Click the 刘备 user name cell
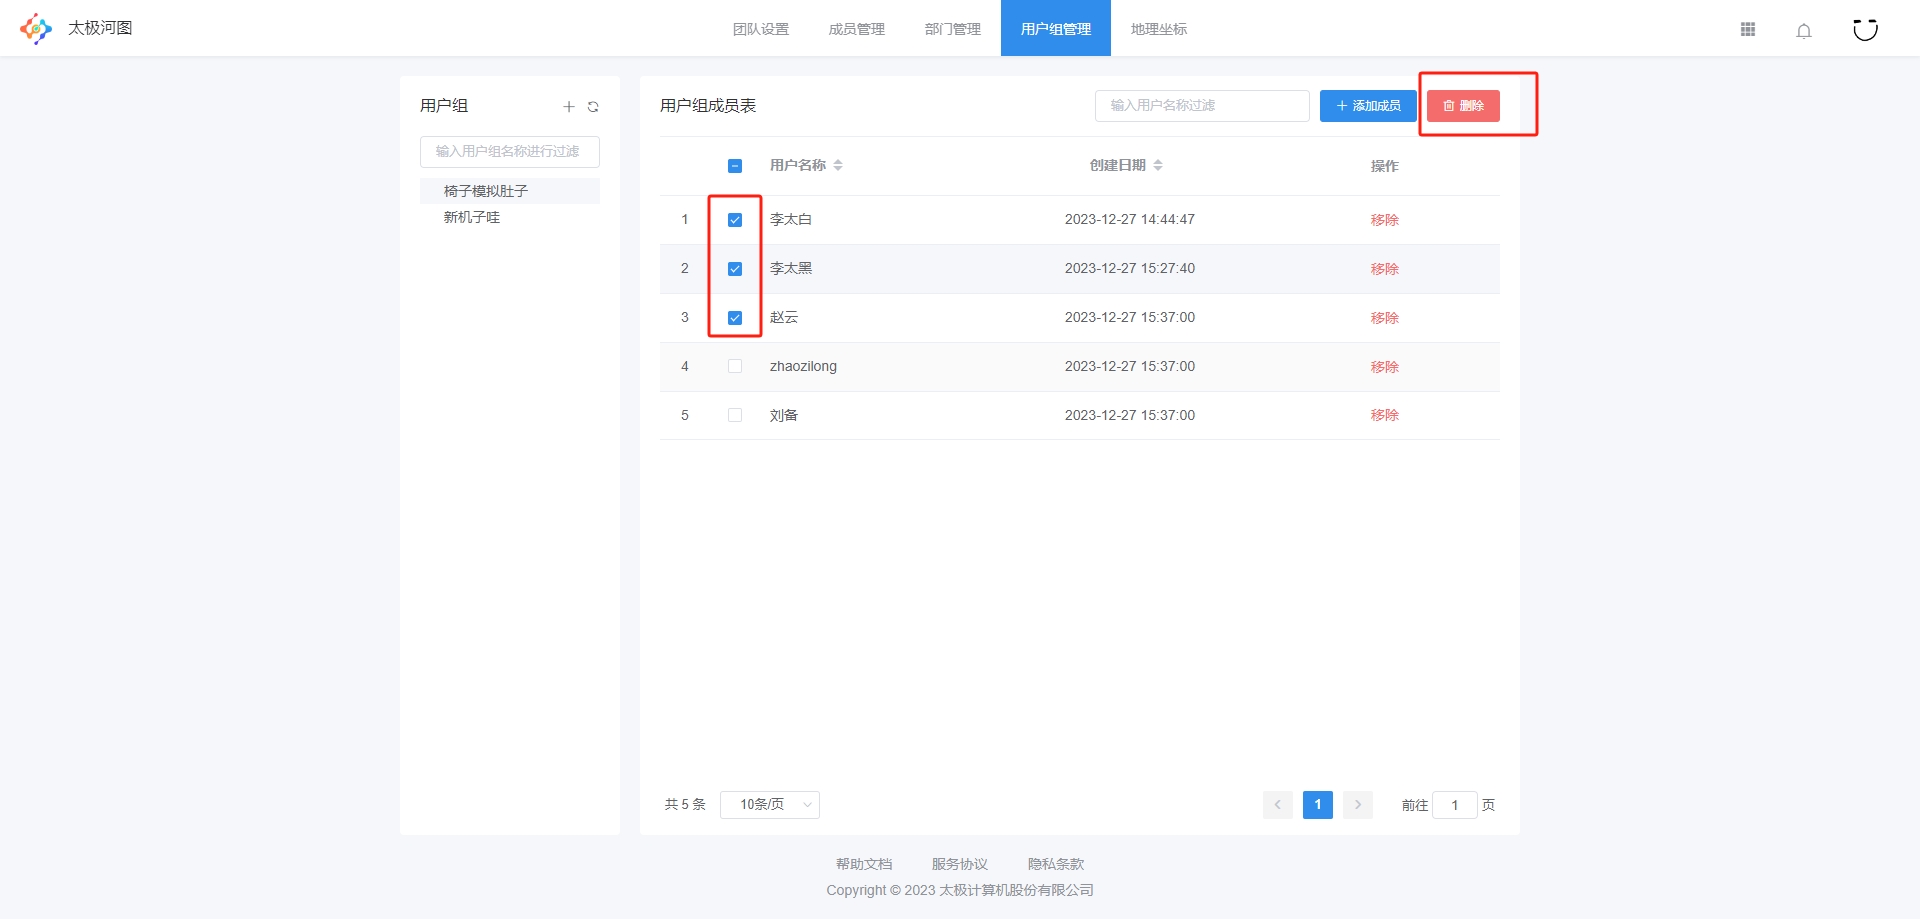This screenshot has width=1920, height=919. coord(784,415)
